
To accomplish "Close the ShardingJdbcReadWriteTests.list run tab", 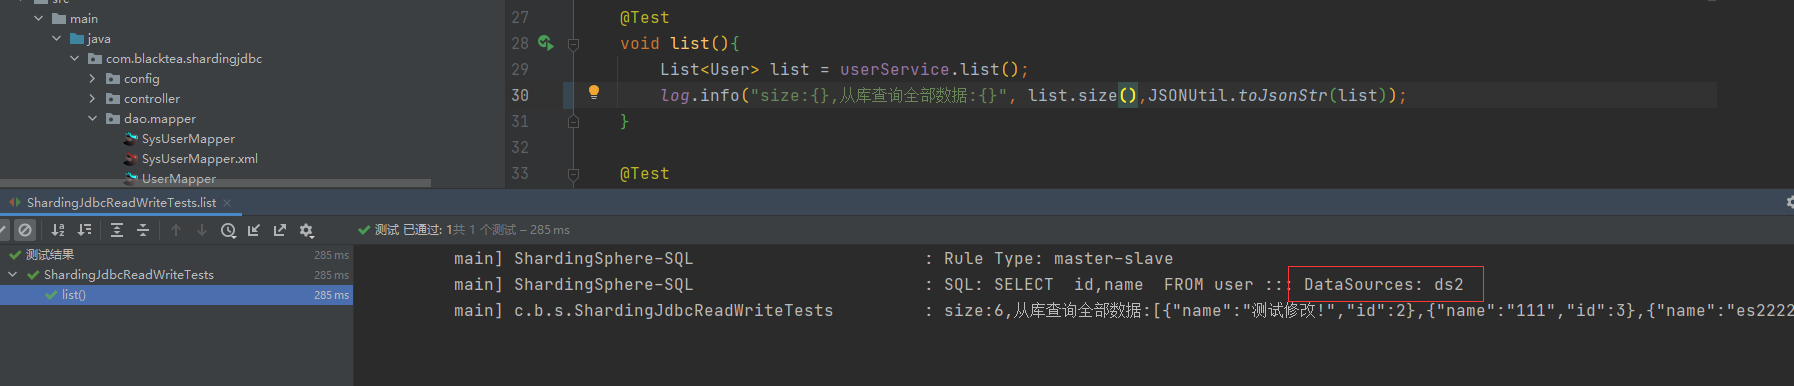I will 227,203.
